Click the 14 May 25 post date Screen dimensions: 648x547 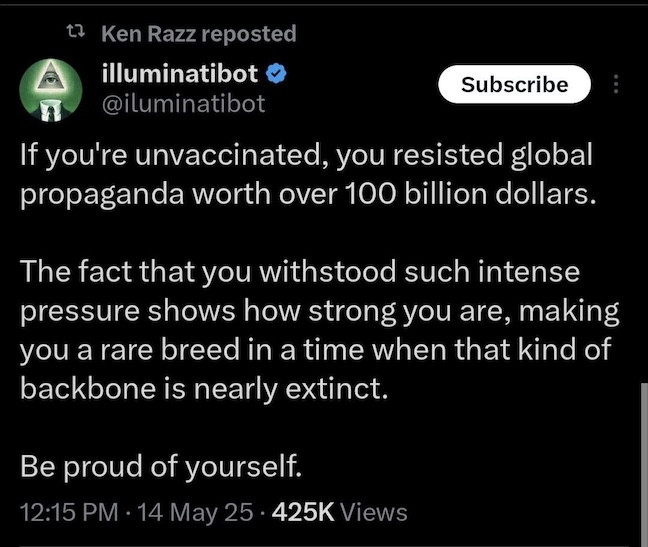[194, 513]
